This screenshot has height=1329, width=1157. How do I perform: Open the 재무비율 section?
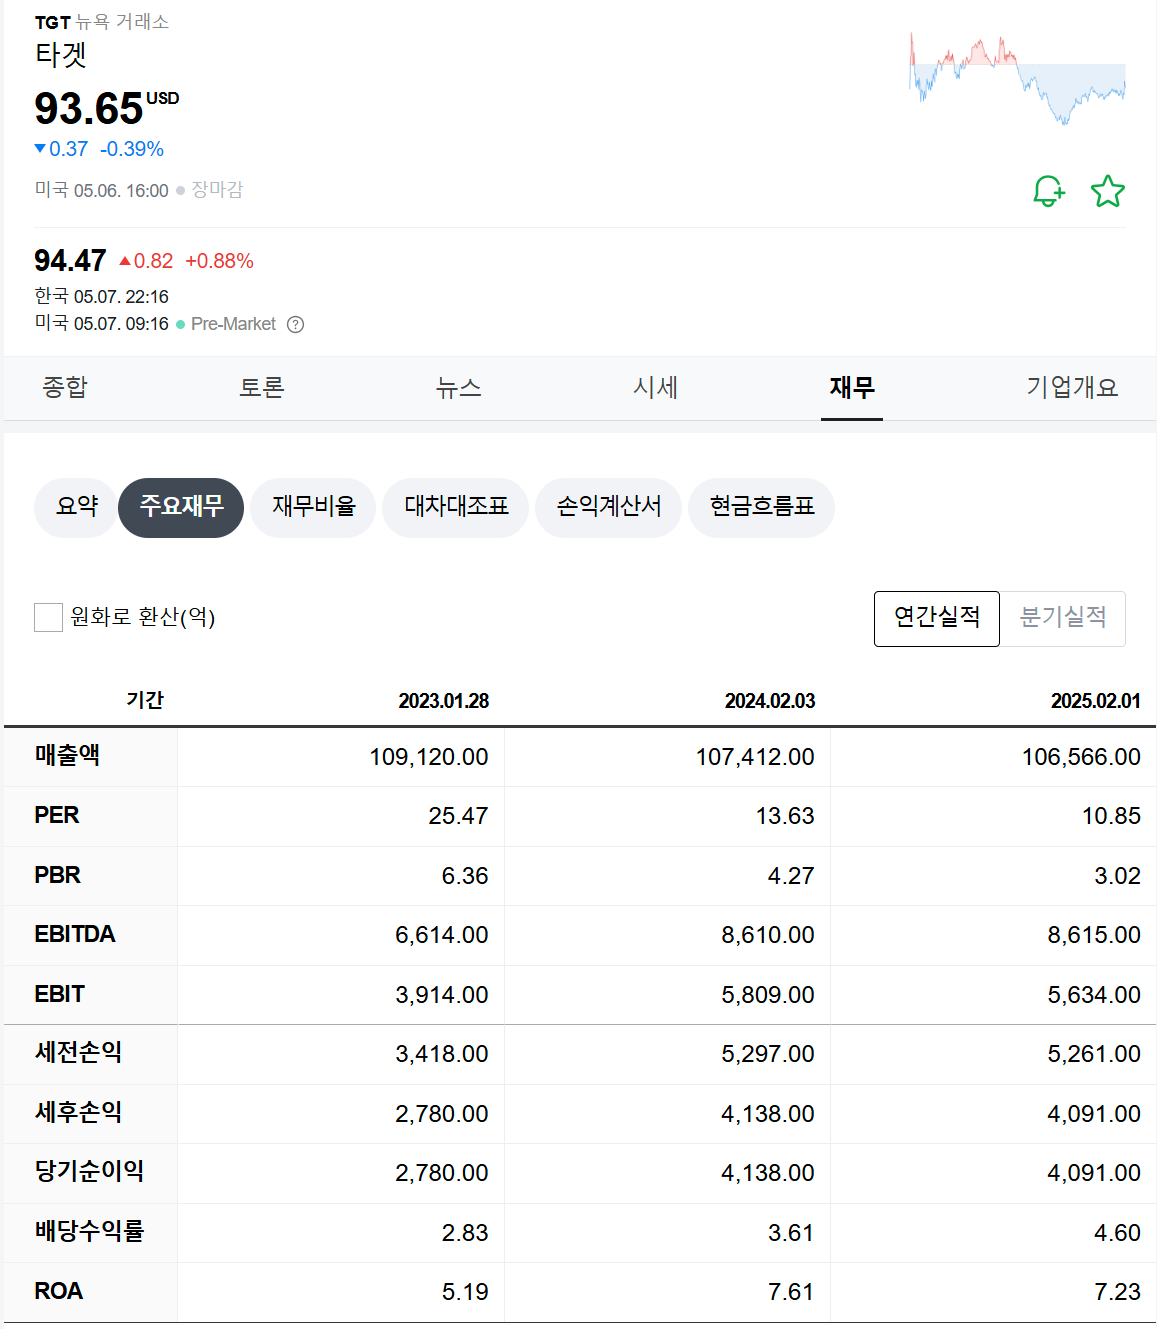pyautogui.click(x=313, y=507)
